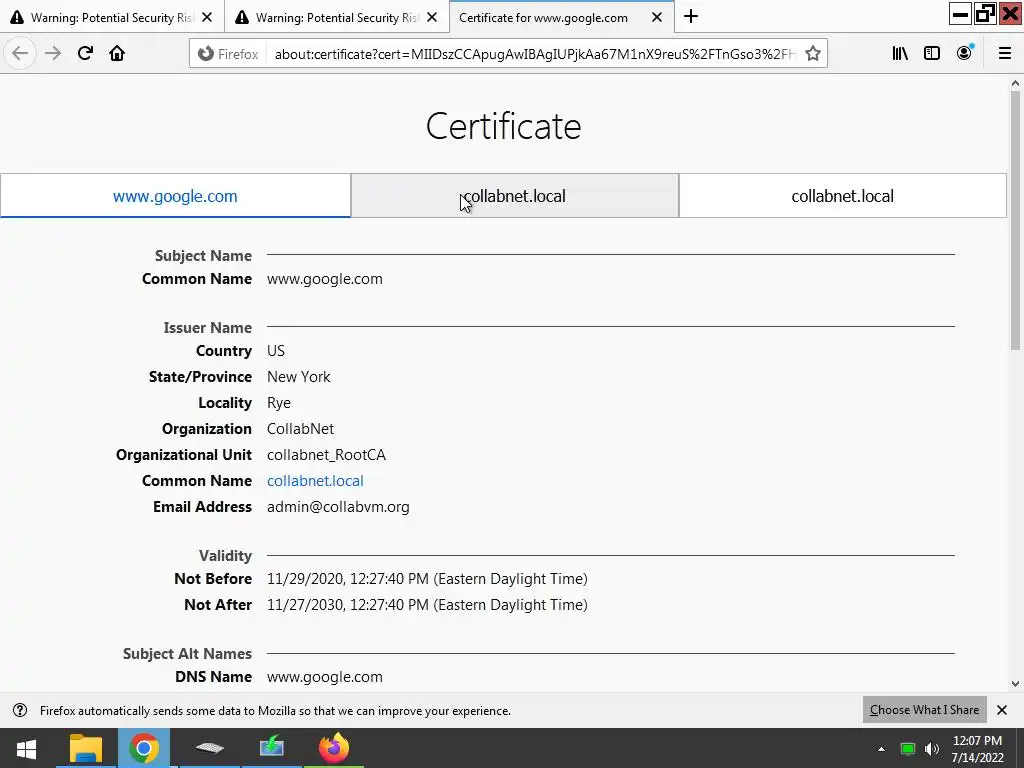
Task: Click the Firefox identity icon in address bar
Action: click(228, 54)
